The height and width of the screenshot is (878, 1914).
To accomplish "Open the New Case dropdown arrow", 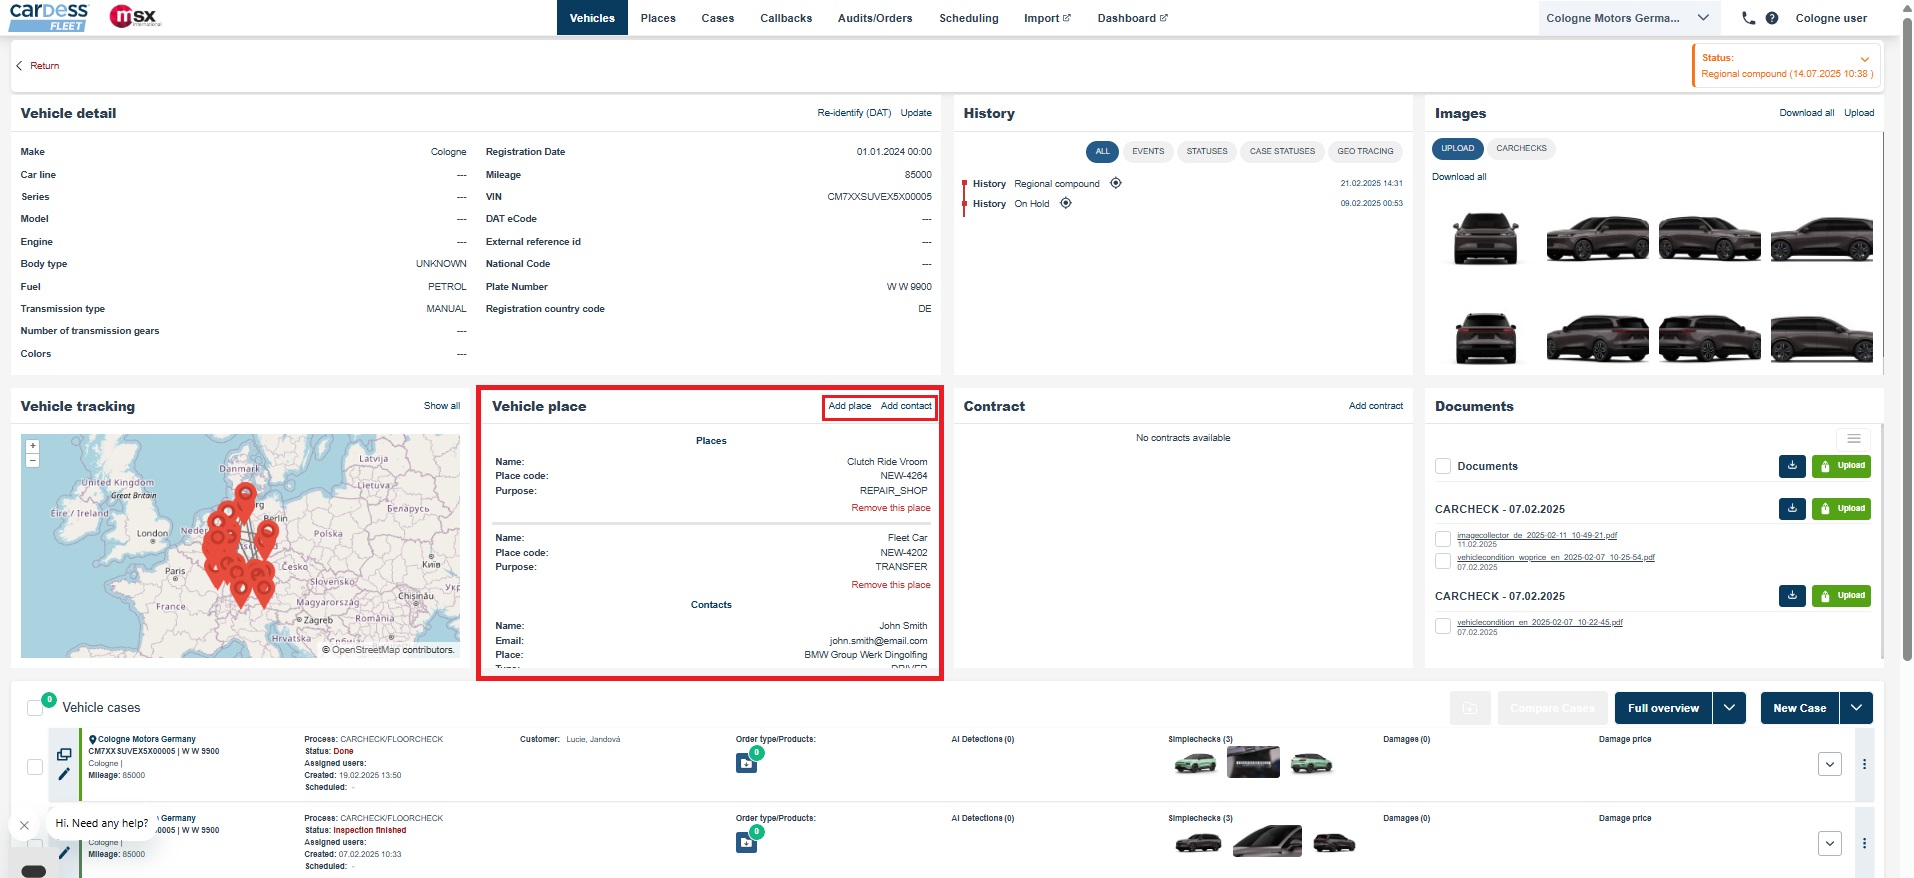I will [1856, 708].
